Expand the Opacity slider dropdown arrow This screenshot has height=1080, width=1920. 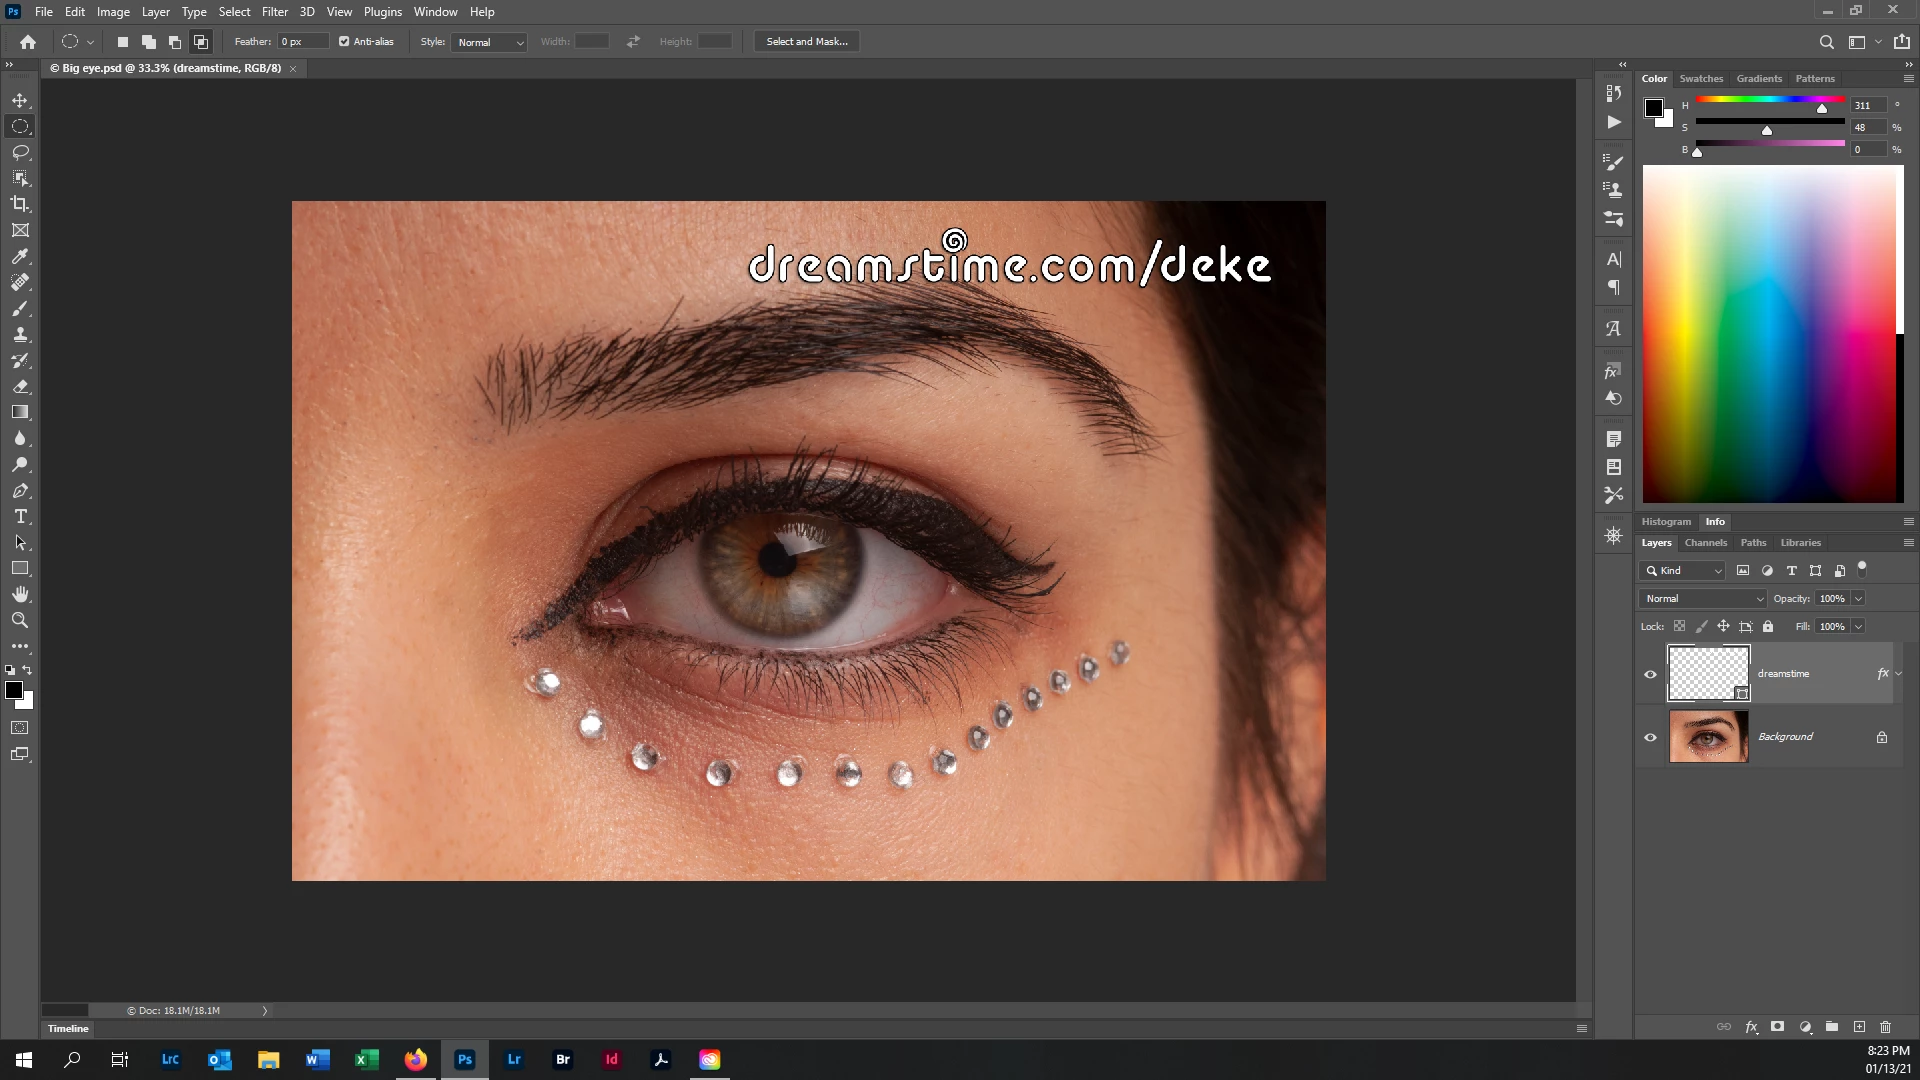click(x=1858, y=598)
